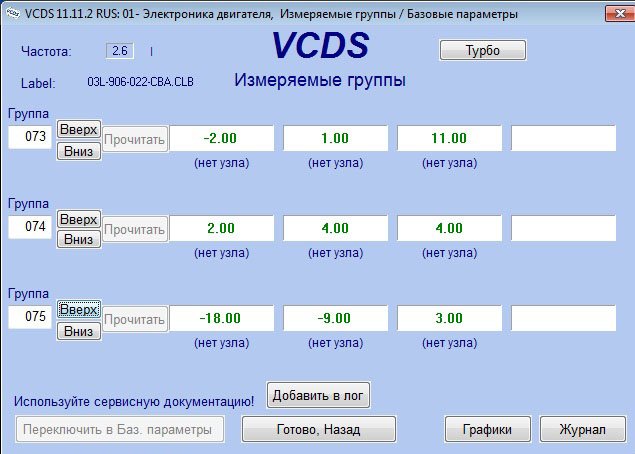Click Готово, Назад button
This screenshot has height=454, width=635.
tap(319, 429)
